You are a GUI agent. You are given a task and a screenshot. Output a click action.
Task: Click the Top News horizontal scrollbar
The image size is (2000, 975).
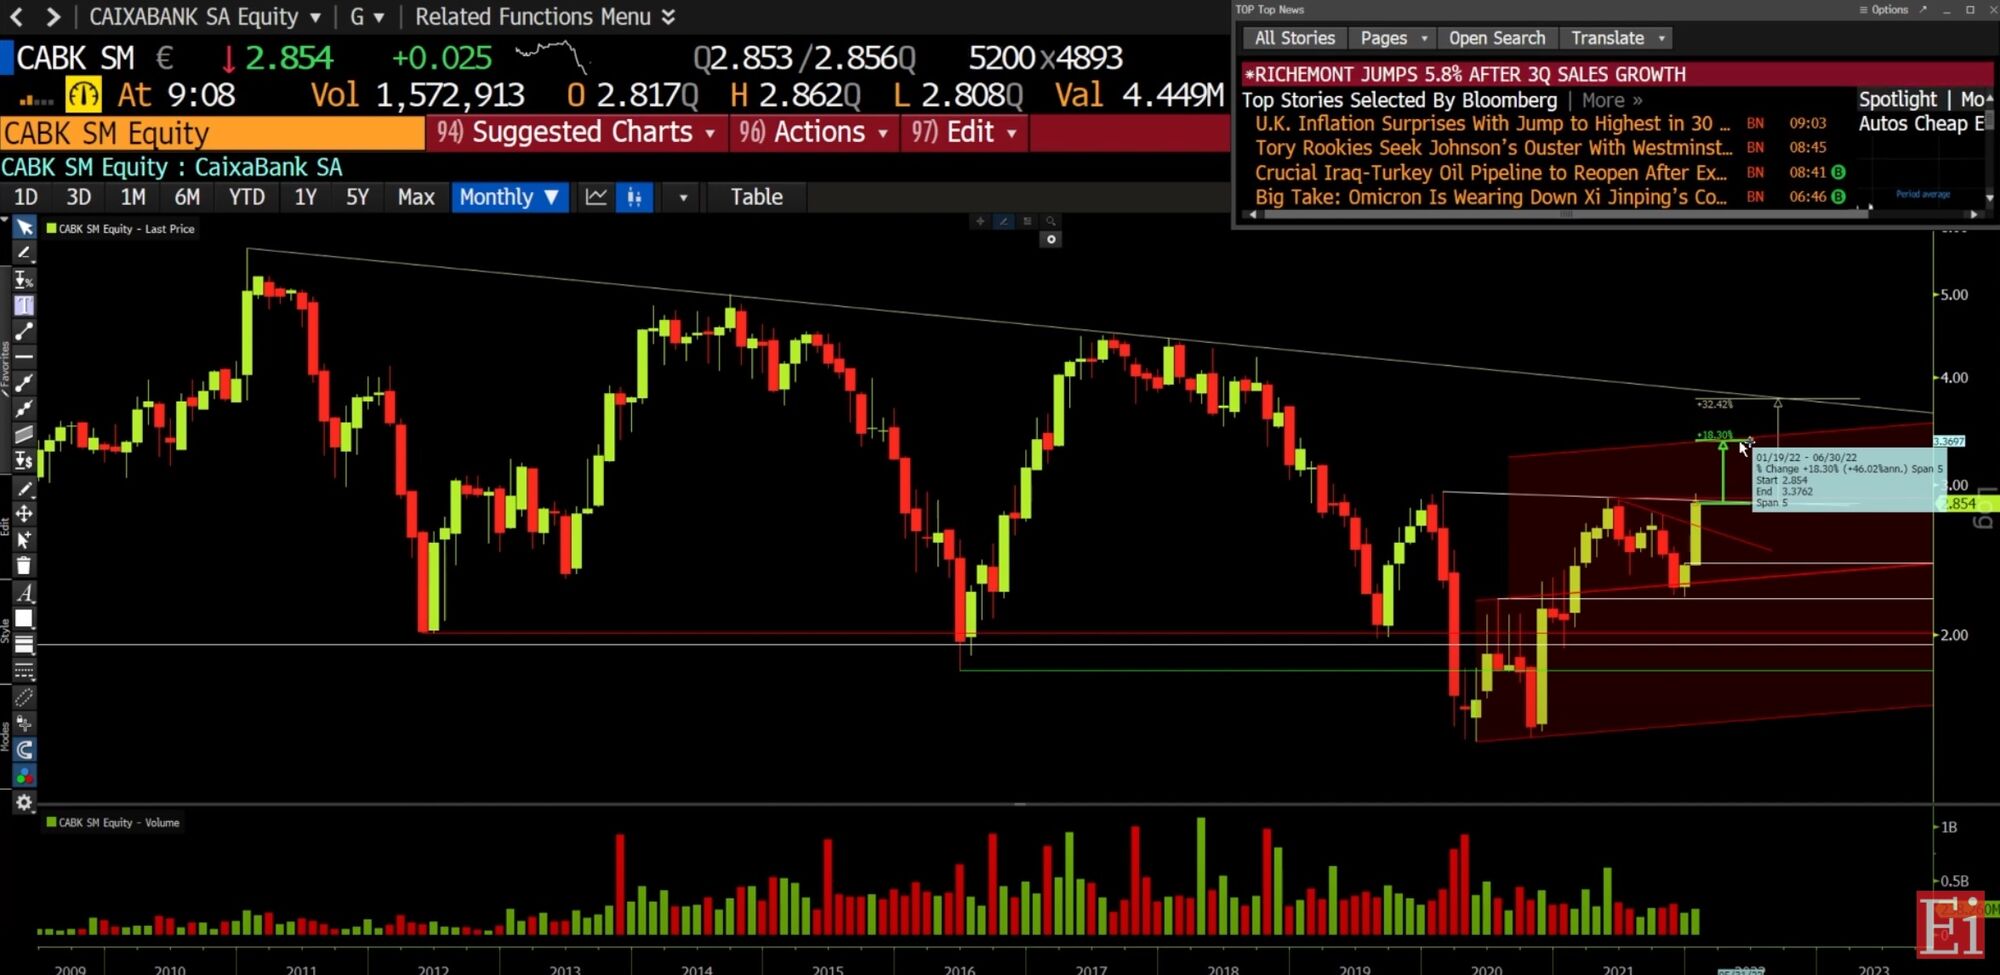(x=1565, y=214)
